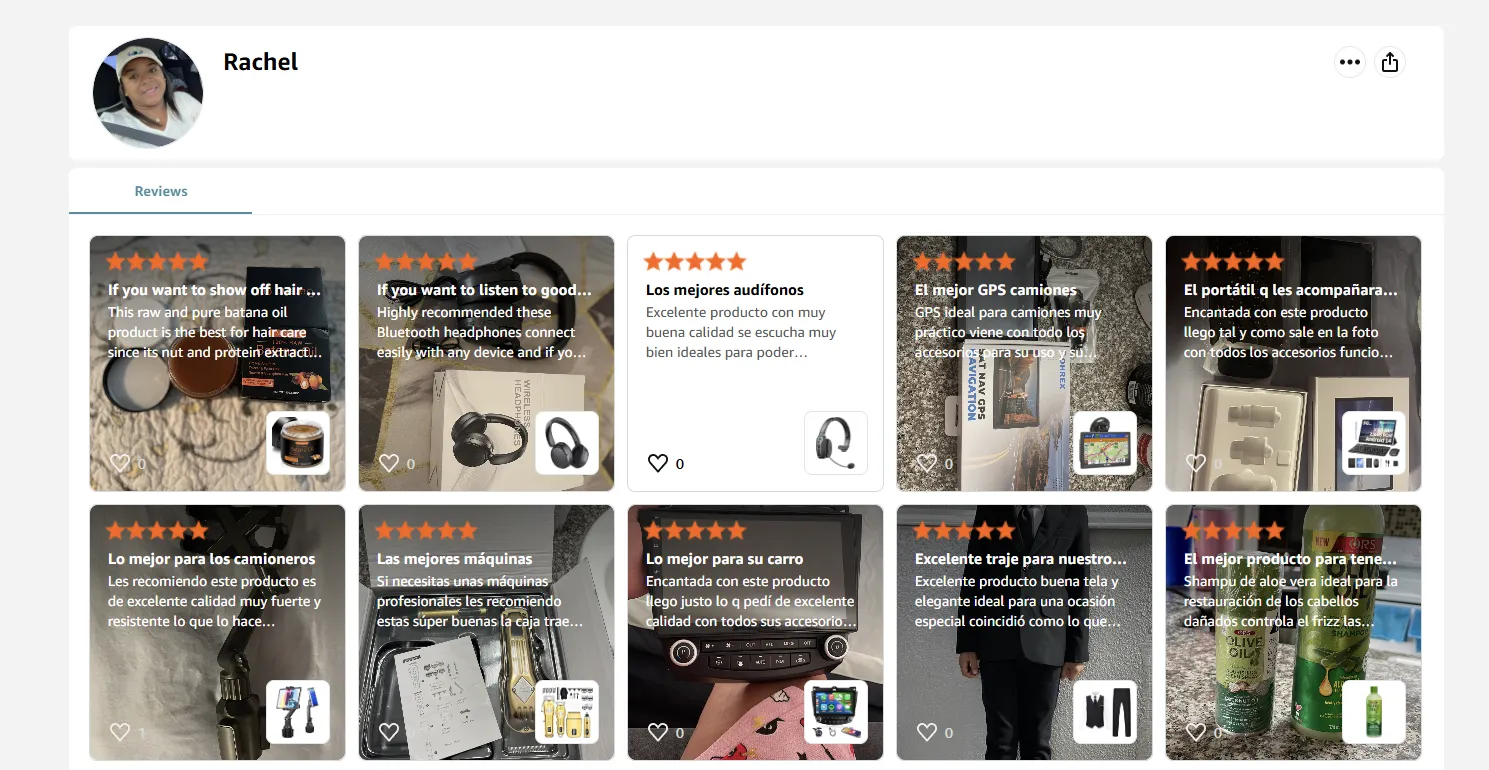Select the Reviews tab

[161, 191]
